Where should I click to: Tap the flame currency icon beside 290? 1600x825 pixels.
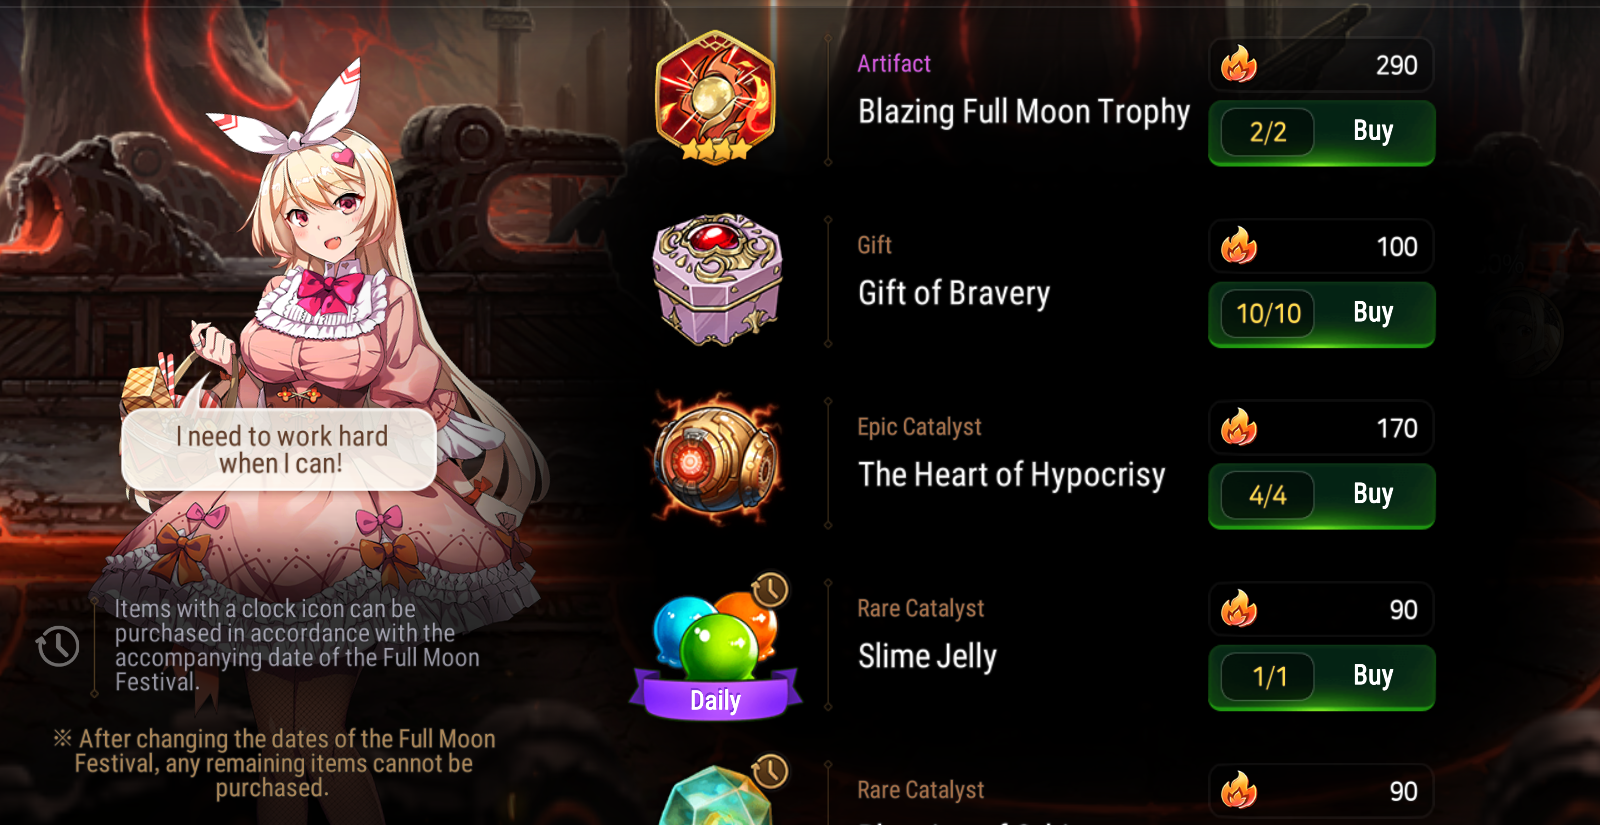1239,65
